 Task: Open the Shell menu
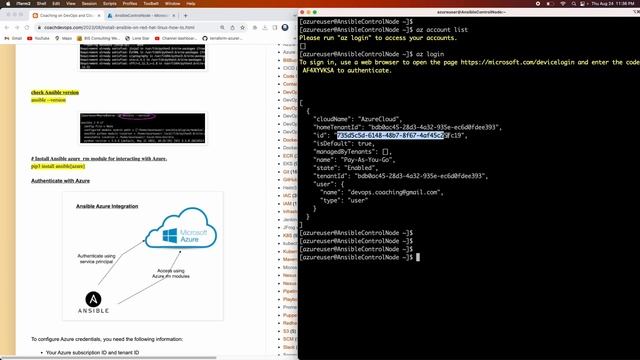pos(41,3)
